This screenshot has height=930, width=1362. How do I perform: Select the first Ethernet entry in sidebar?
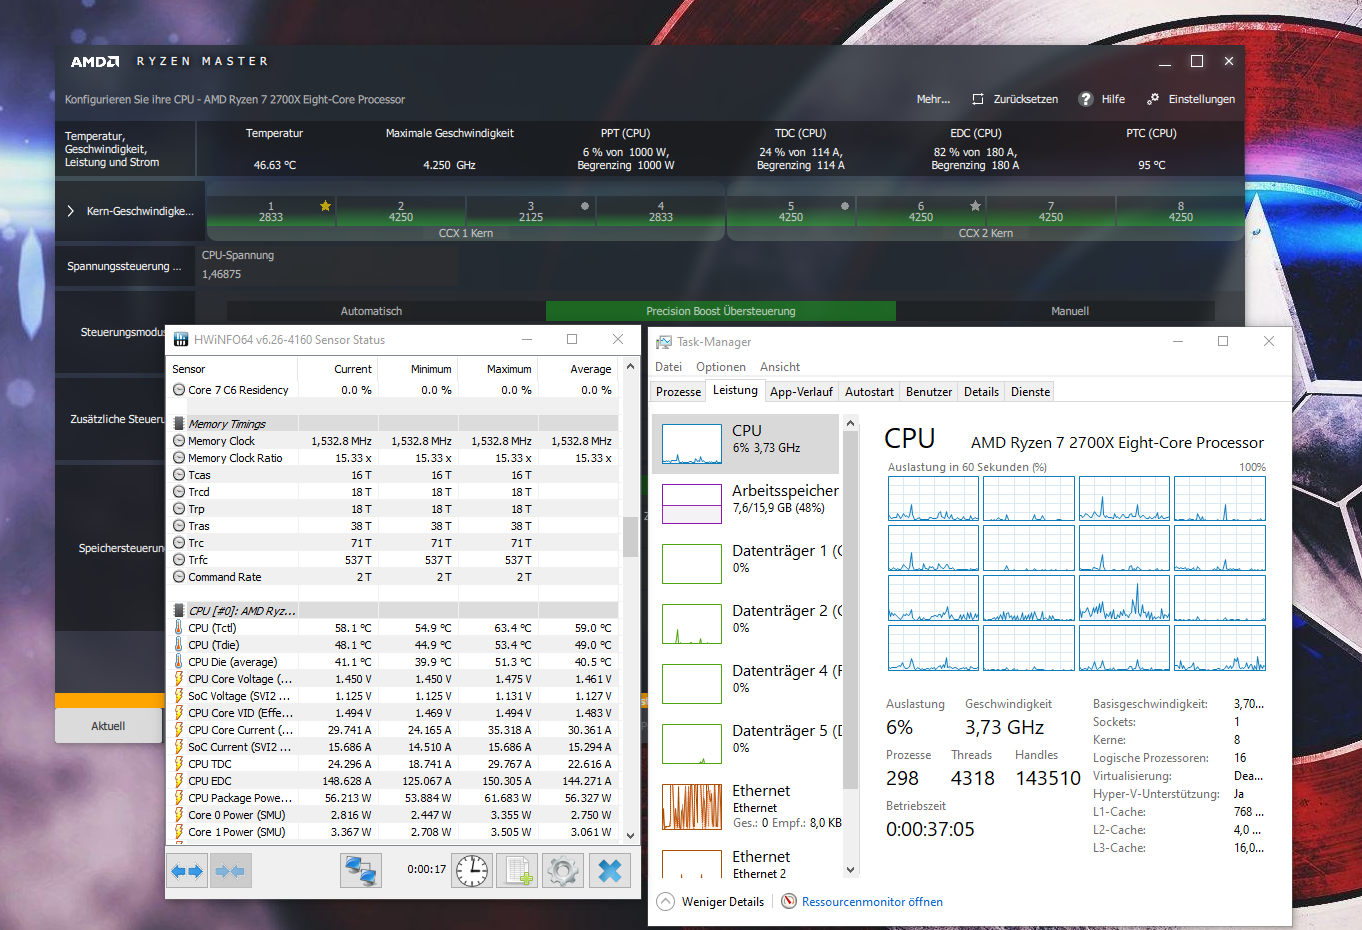[747, 806]
